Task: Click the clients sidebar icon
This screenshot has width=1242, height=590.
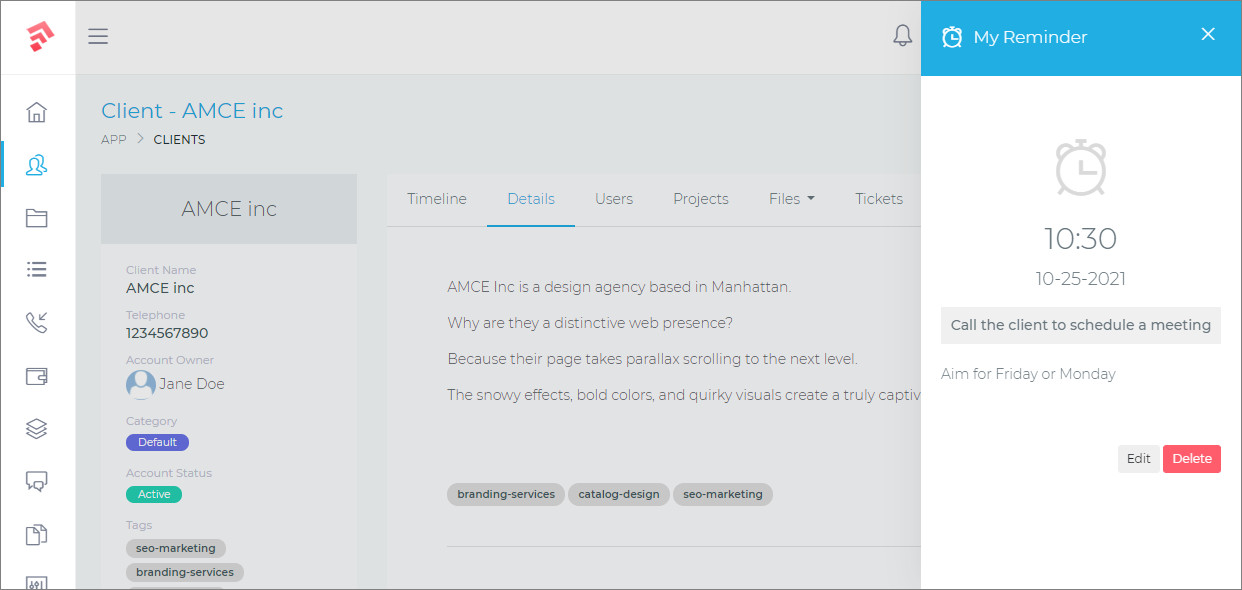Action: click(x=37, y=165)
